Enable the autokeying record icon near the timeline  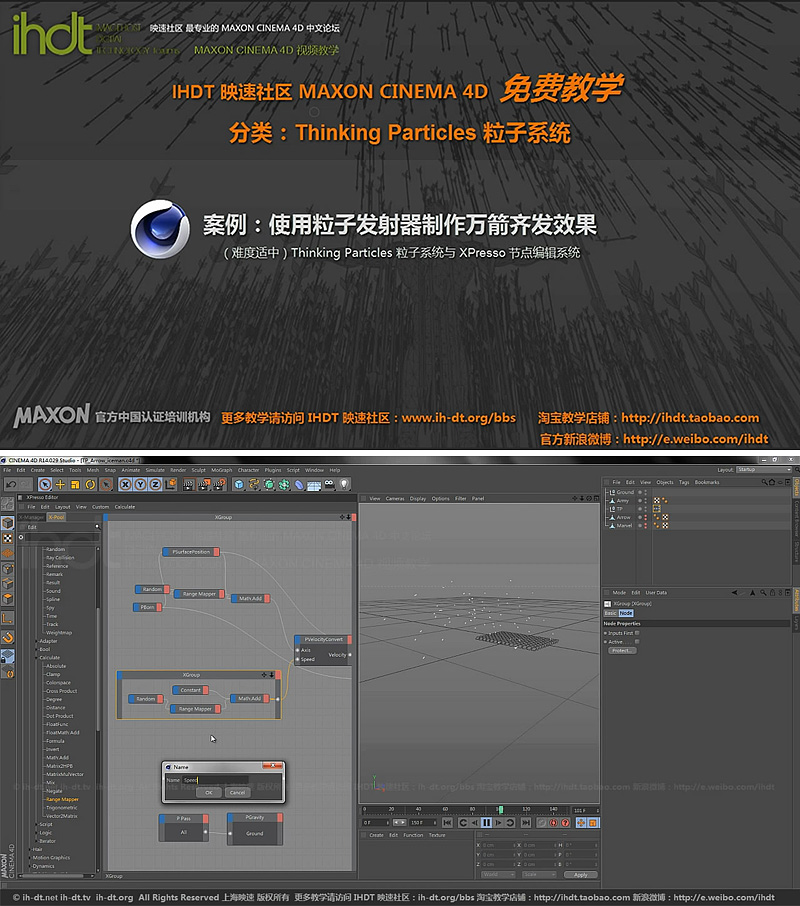553,823
